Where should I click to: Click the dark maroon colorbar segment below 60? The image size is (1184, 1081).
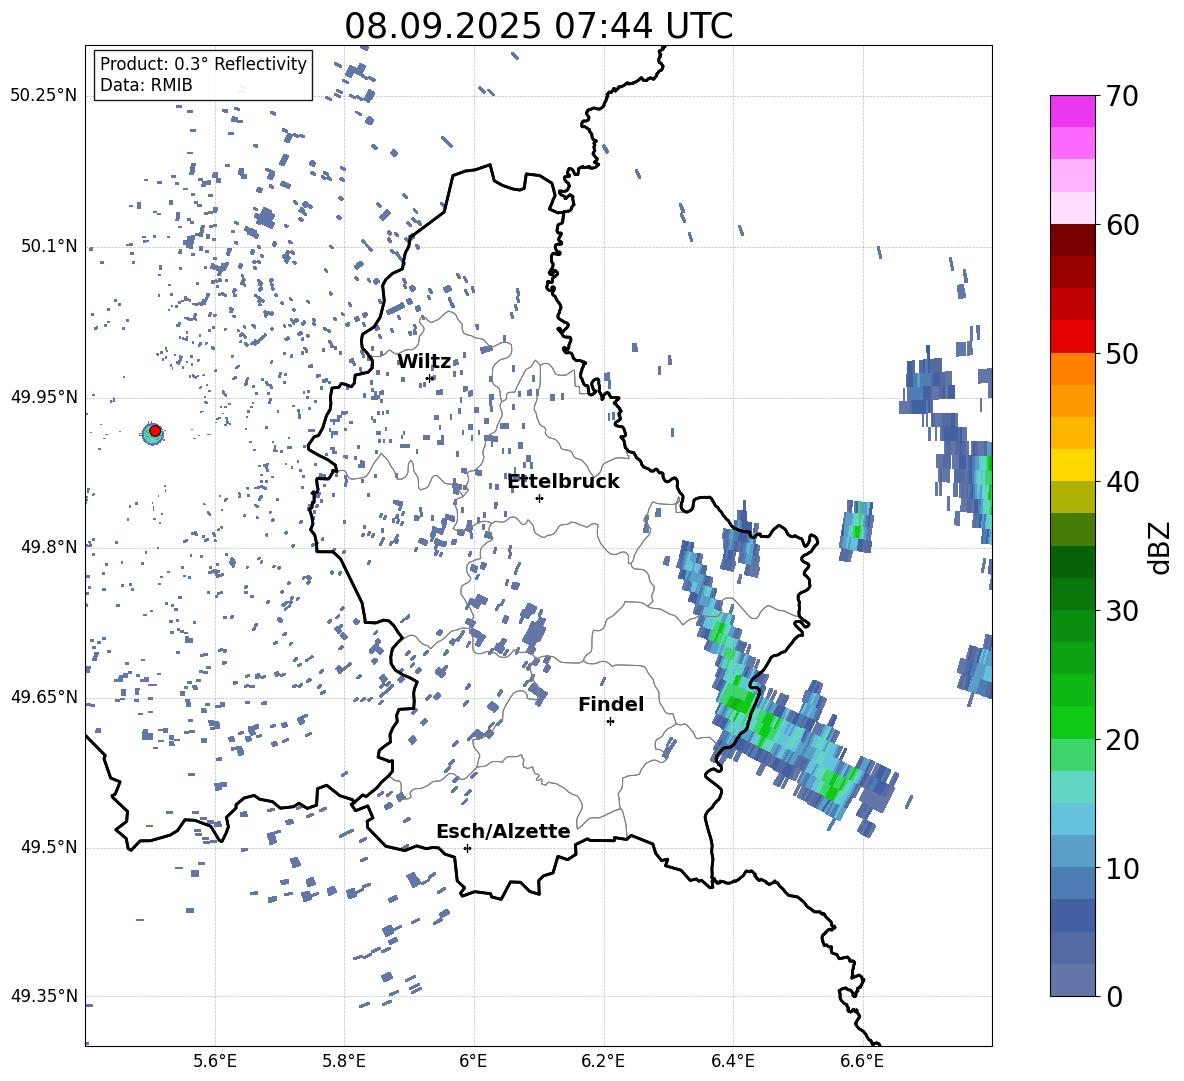click(x=1072, y=240)
